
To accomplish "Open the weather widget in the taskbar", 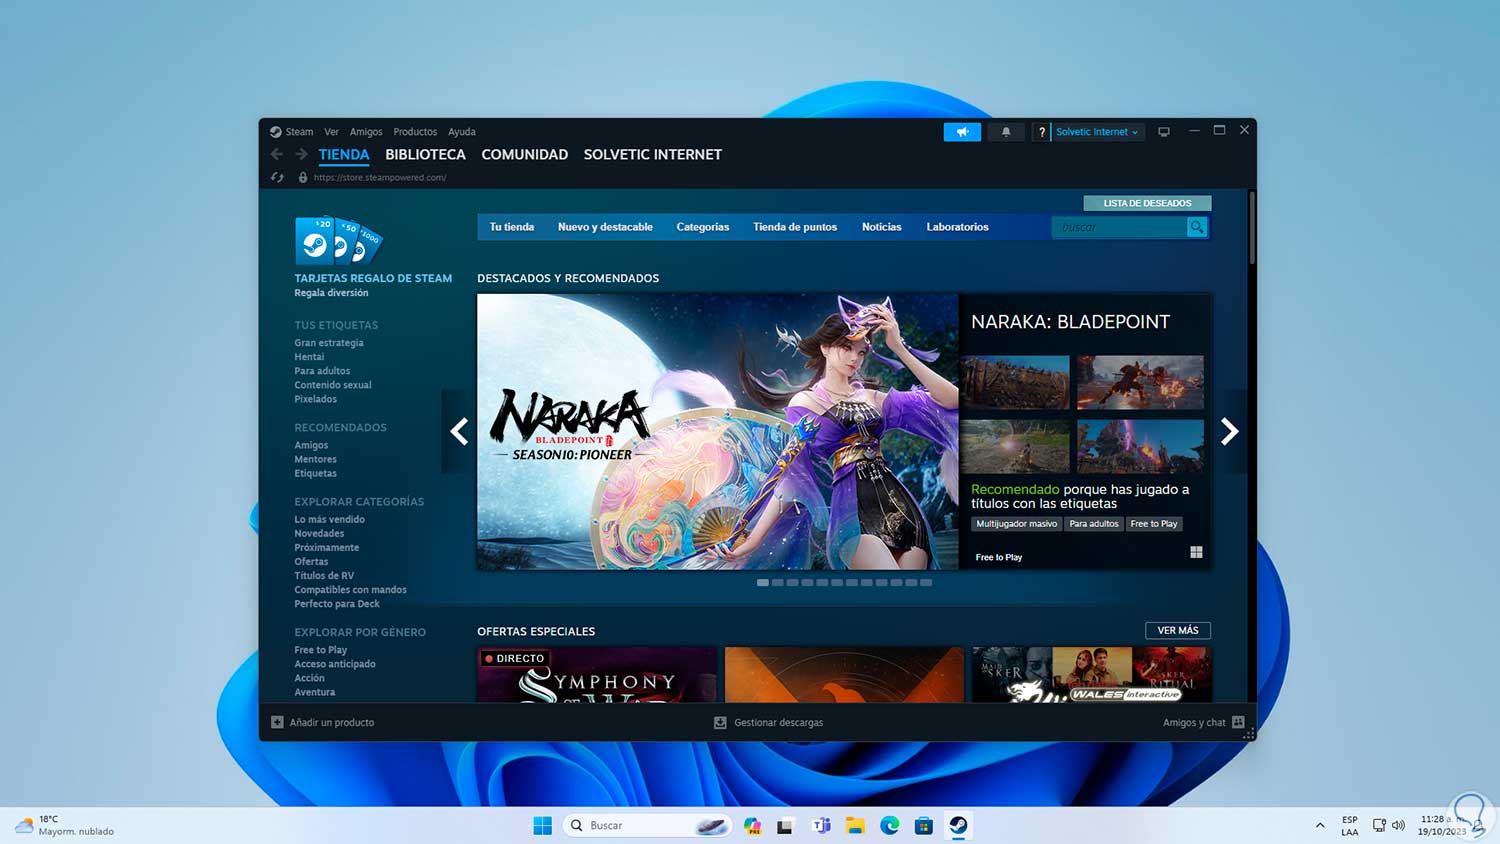I will coord(65,825).
